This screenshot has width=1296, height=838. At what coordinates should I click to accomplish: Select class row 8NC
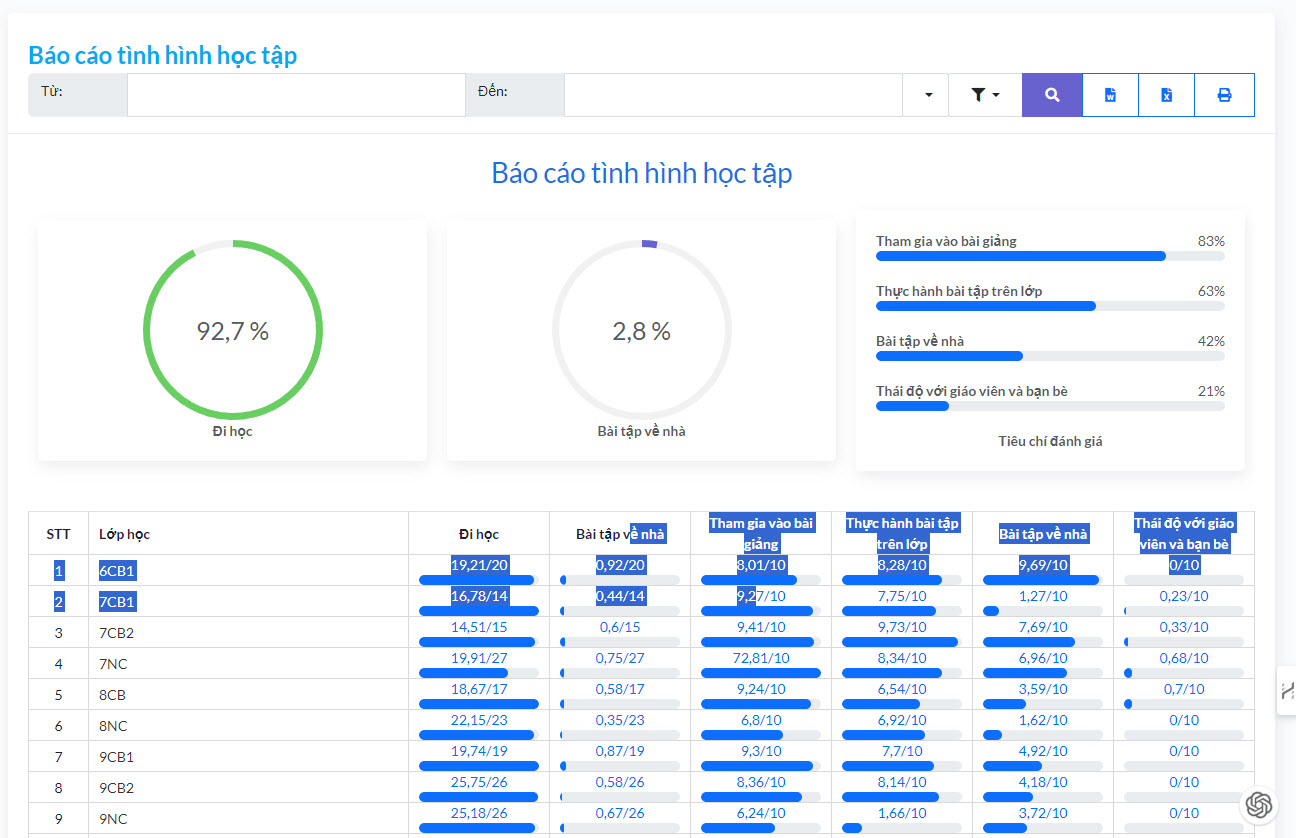pyautogui.click(x=641, y=726)
